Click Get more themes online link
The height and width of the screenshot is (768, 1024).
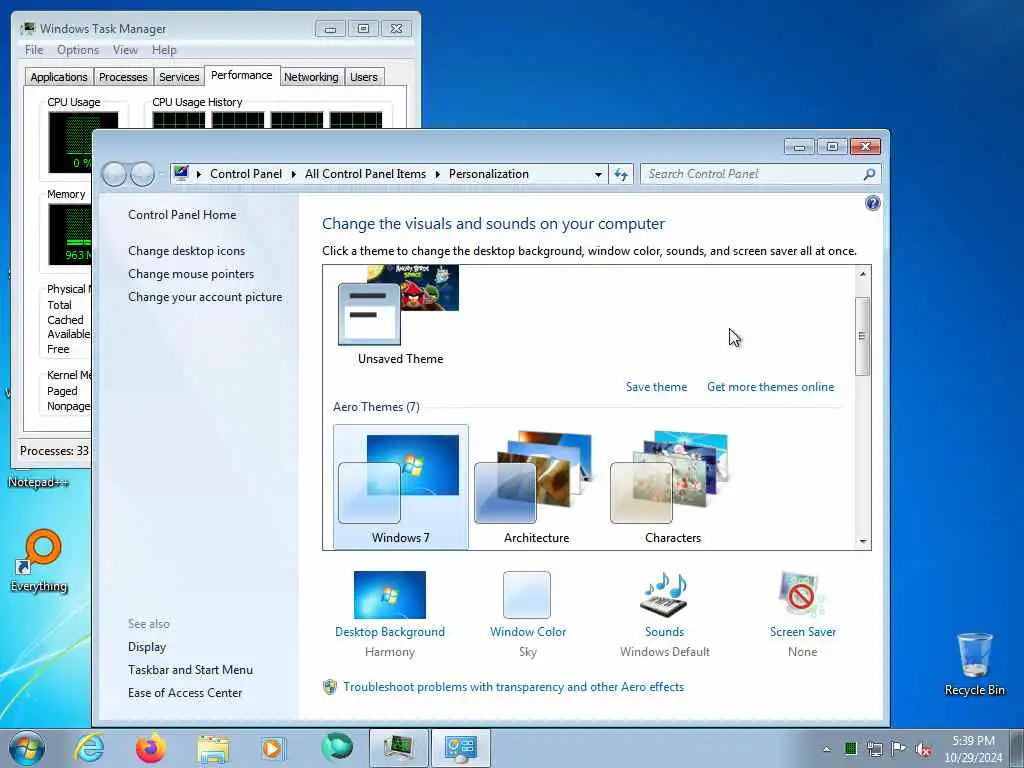click(x=770, y=387)
